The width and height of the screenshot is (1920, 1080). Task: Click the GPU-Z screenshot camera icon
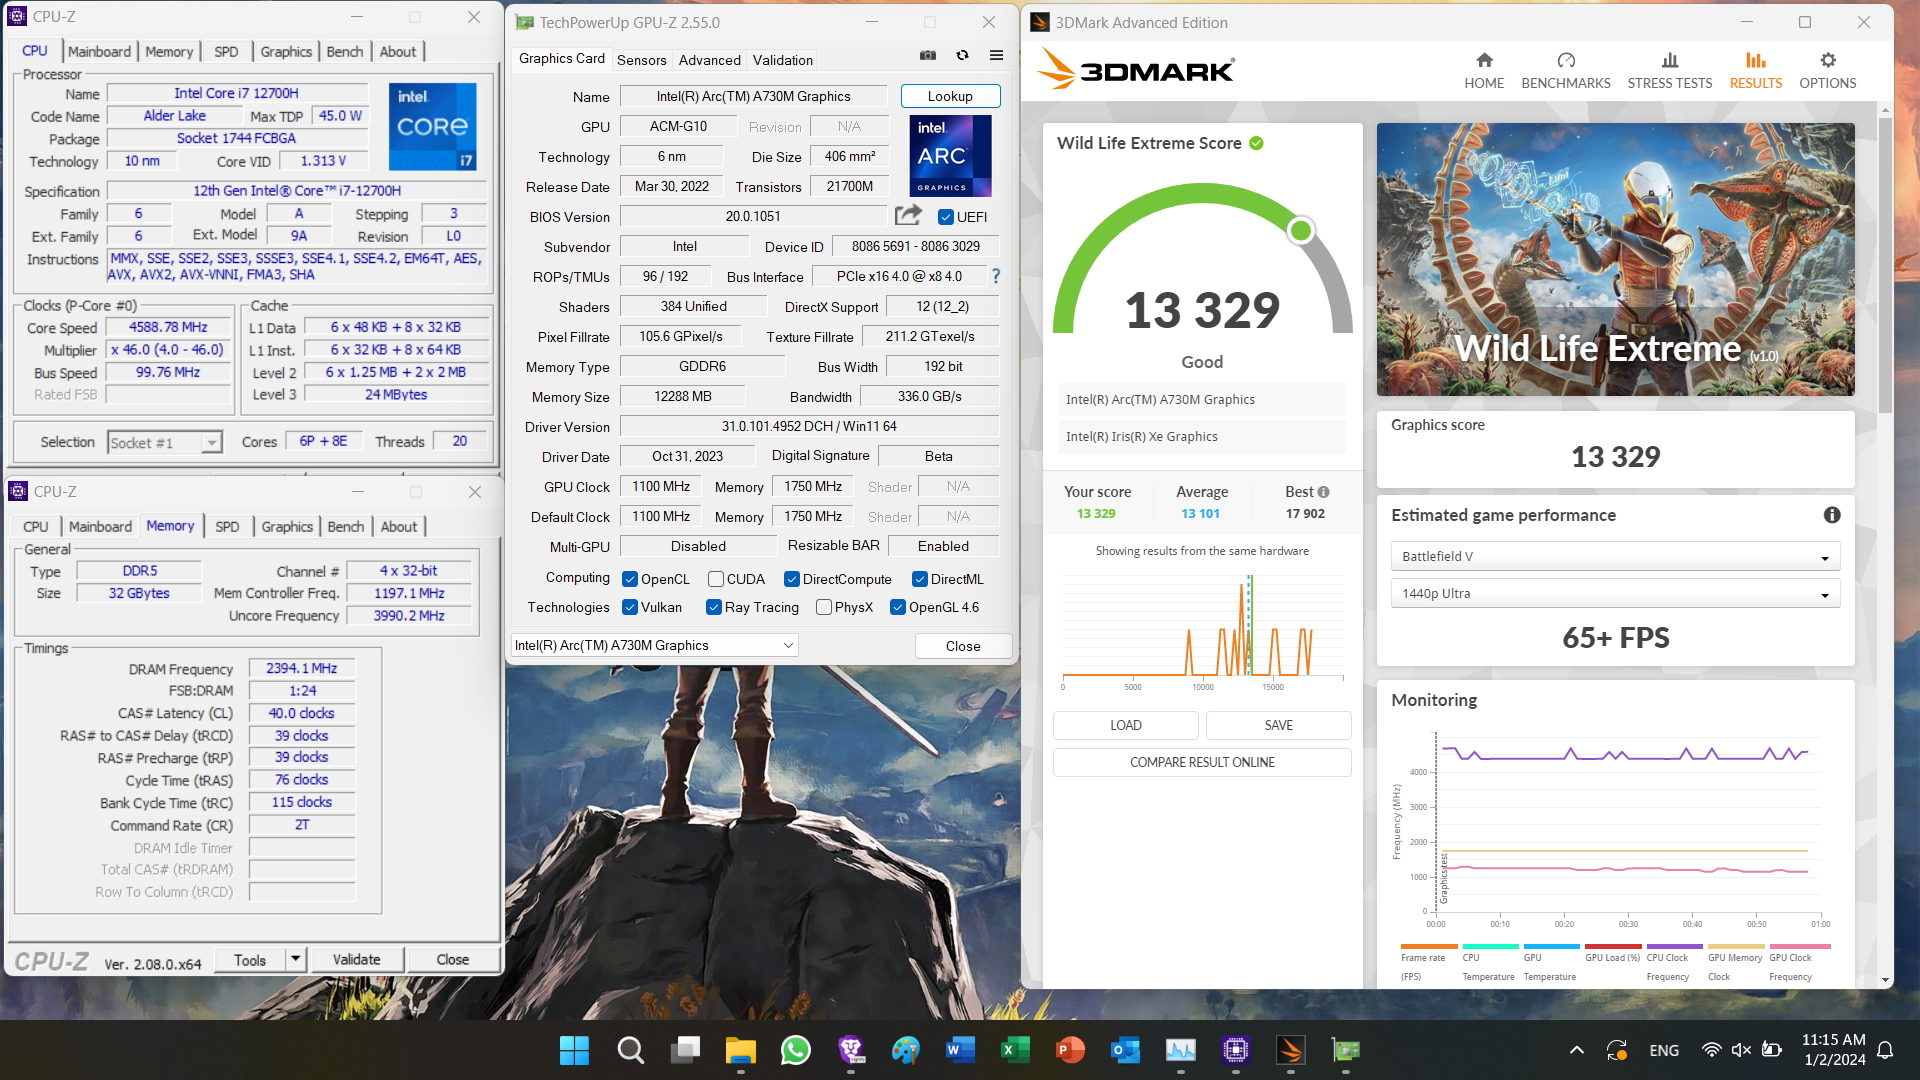928,56
